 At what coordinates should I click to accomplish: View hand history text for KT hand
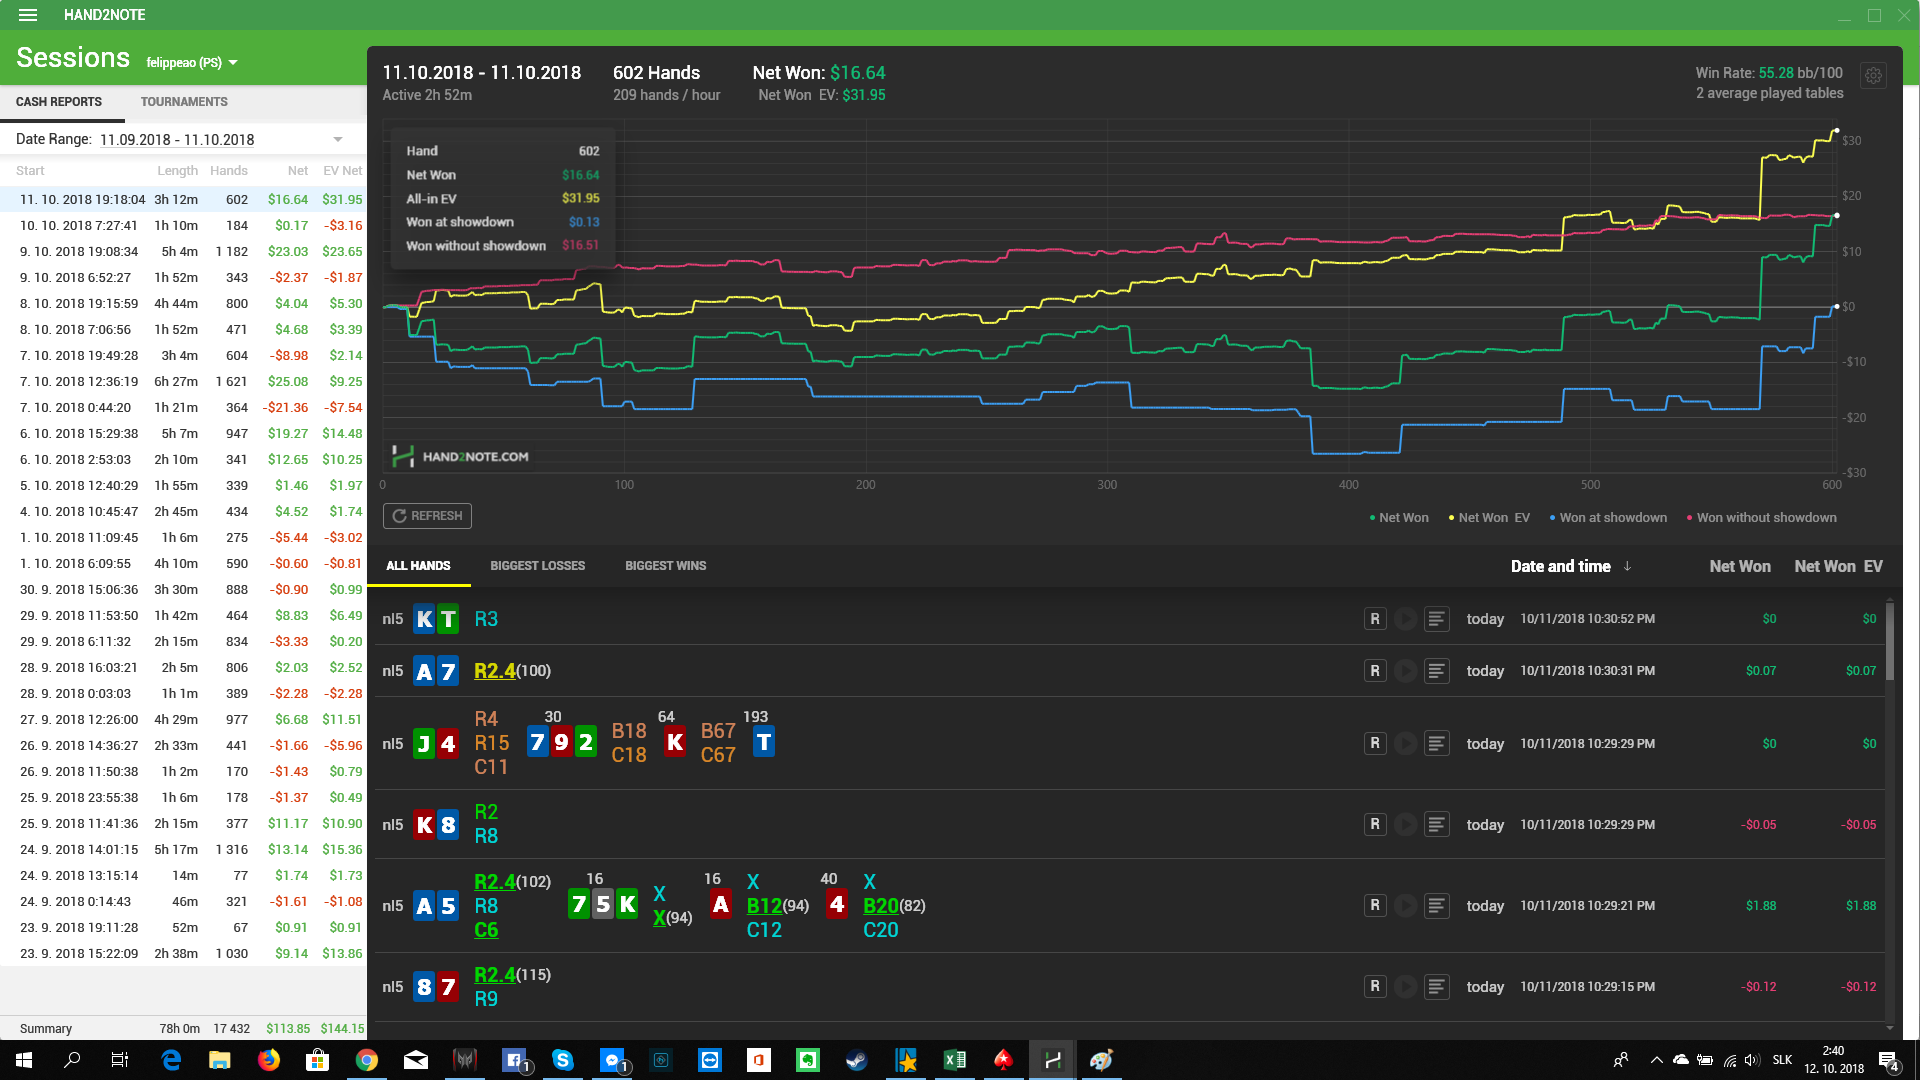(1436, 619)
